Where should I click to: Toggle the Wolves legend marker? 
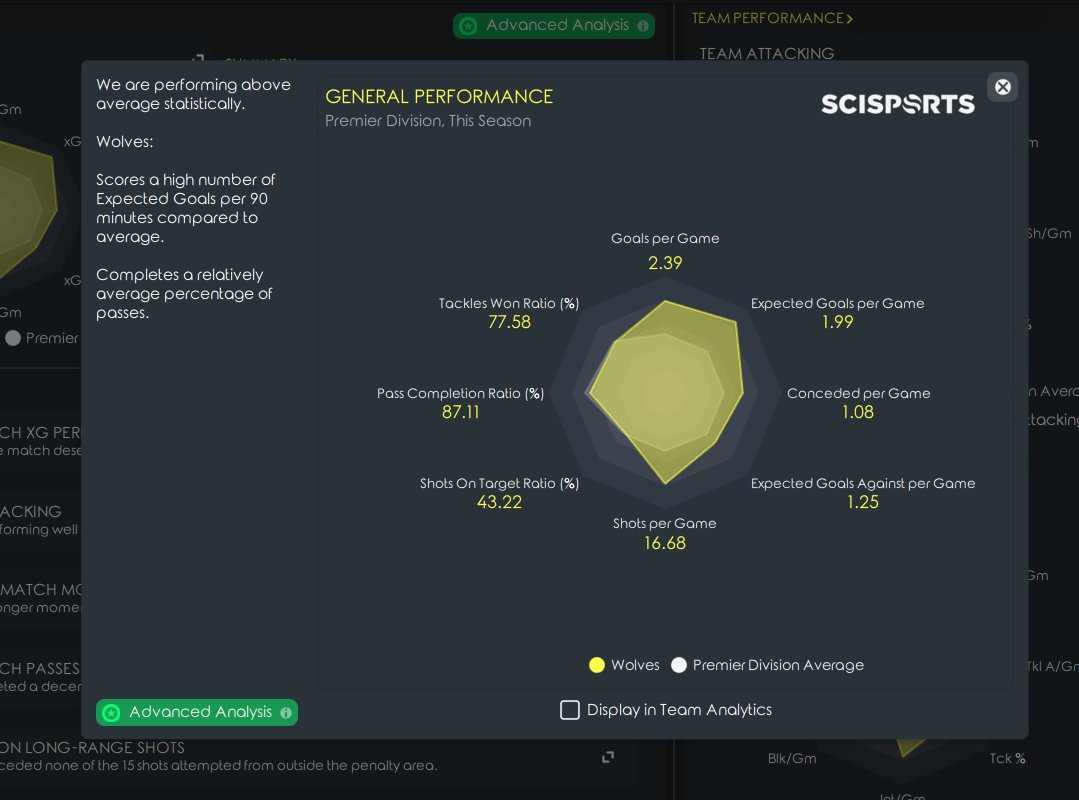597,665
